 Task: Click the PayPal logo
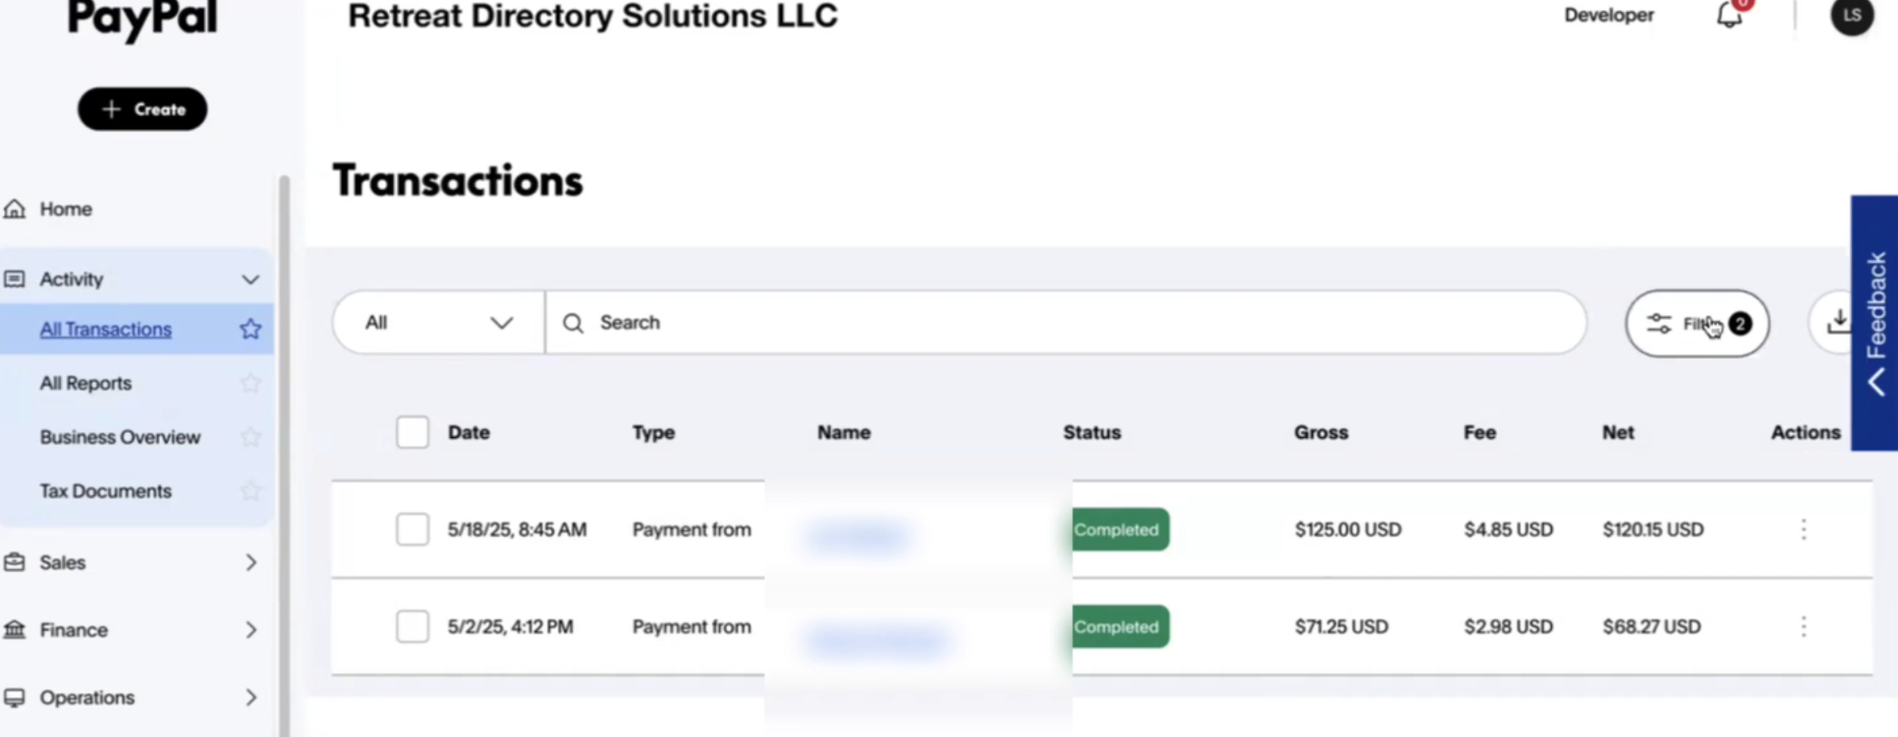(143, 18)
